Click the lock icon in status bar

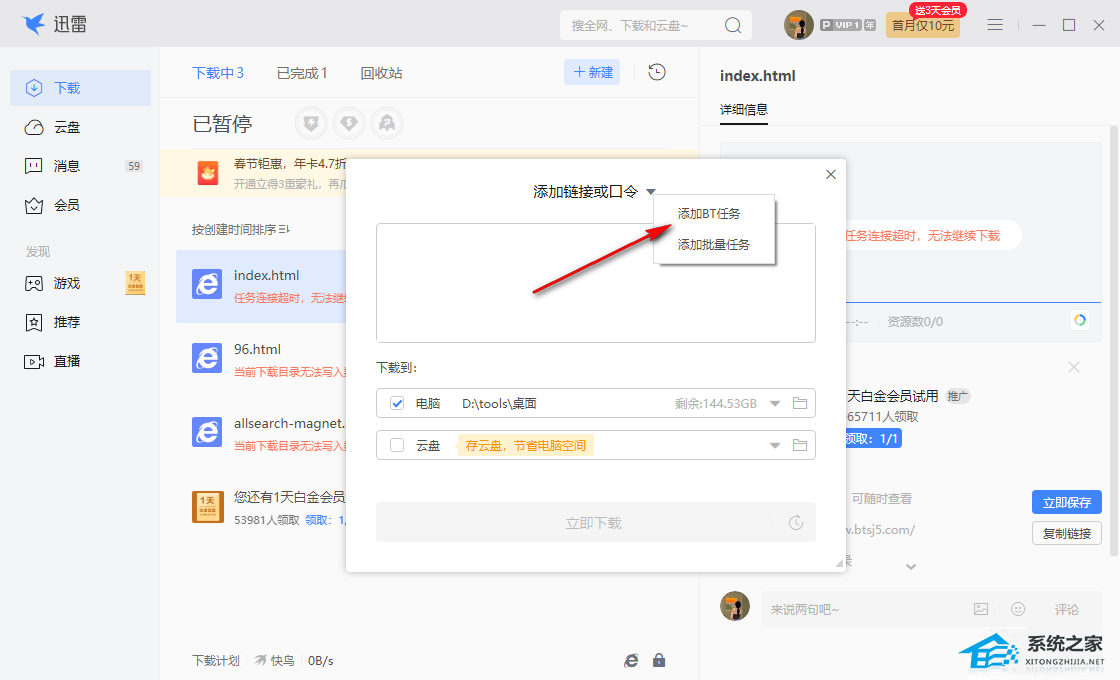point(659,660)
